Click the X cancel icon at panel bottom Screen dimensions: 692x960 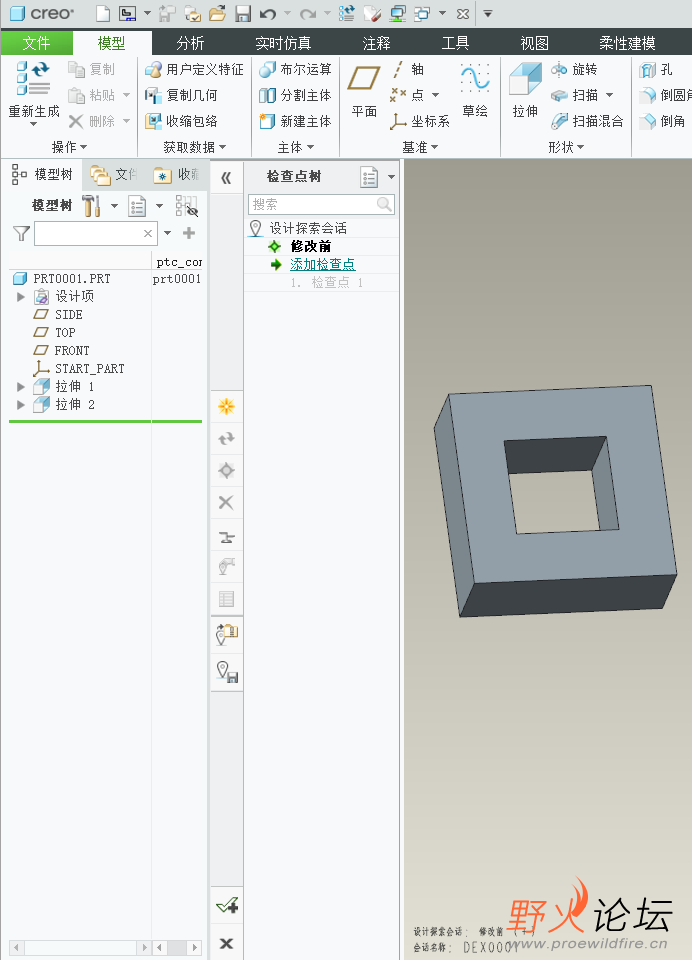click(x=227, y=943)
